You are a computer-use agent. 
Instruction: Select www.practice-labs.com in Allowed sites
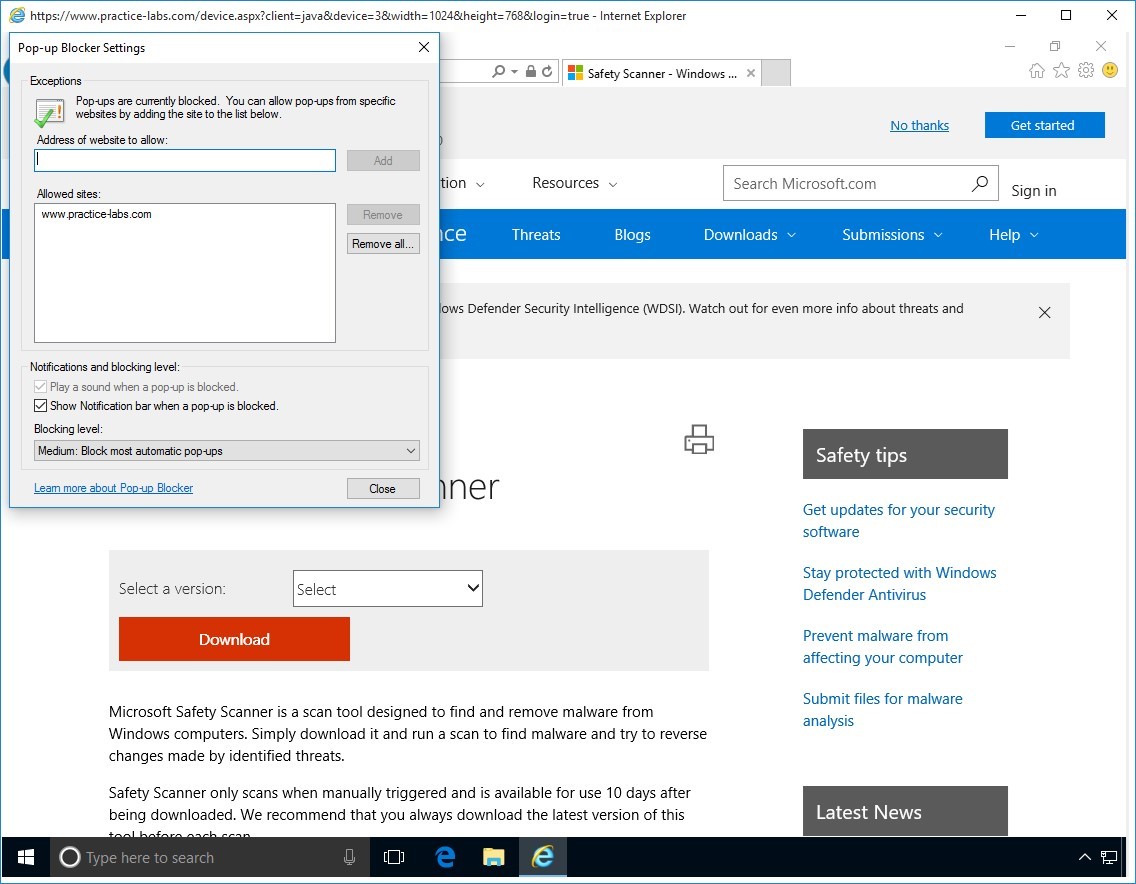[x=96, y=214]
